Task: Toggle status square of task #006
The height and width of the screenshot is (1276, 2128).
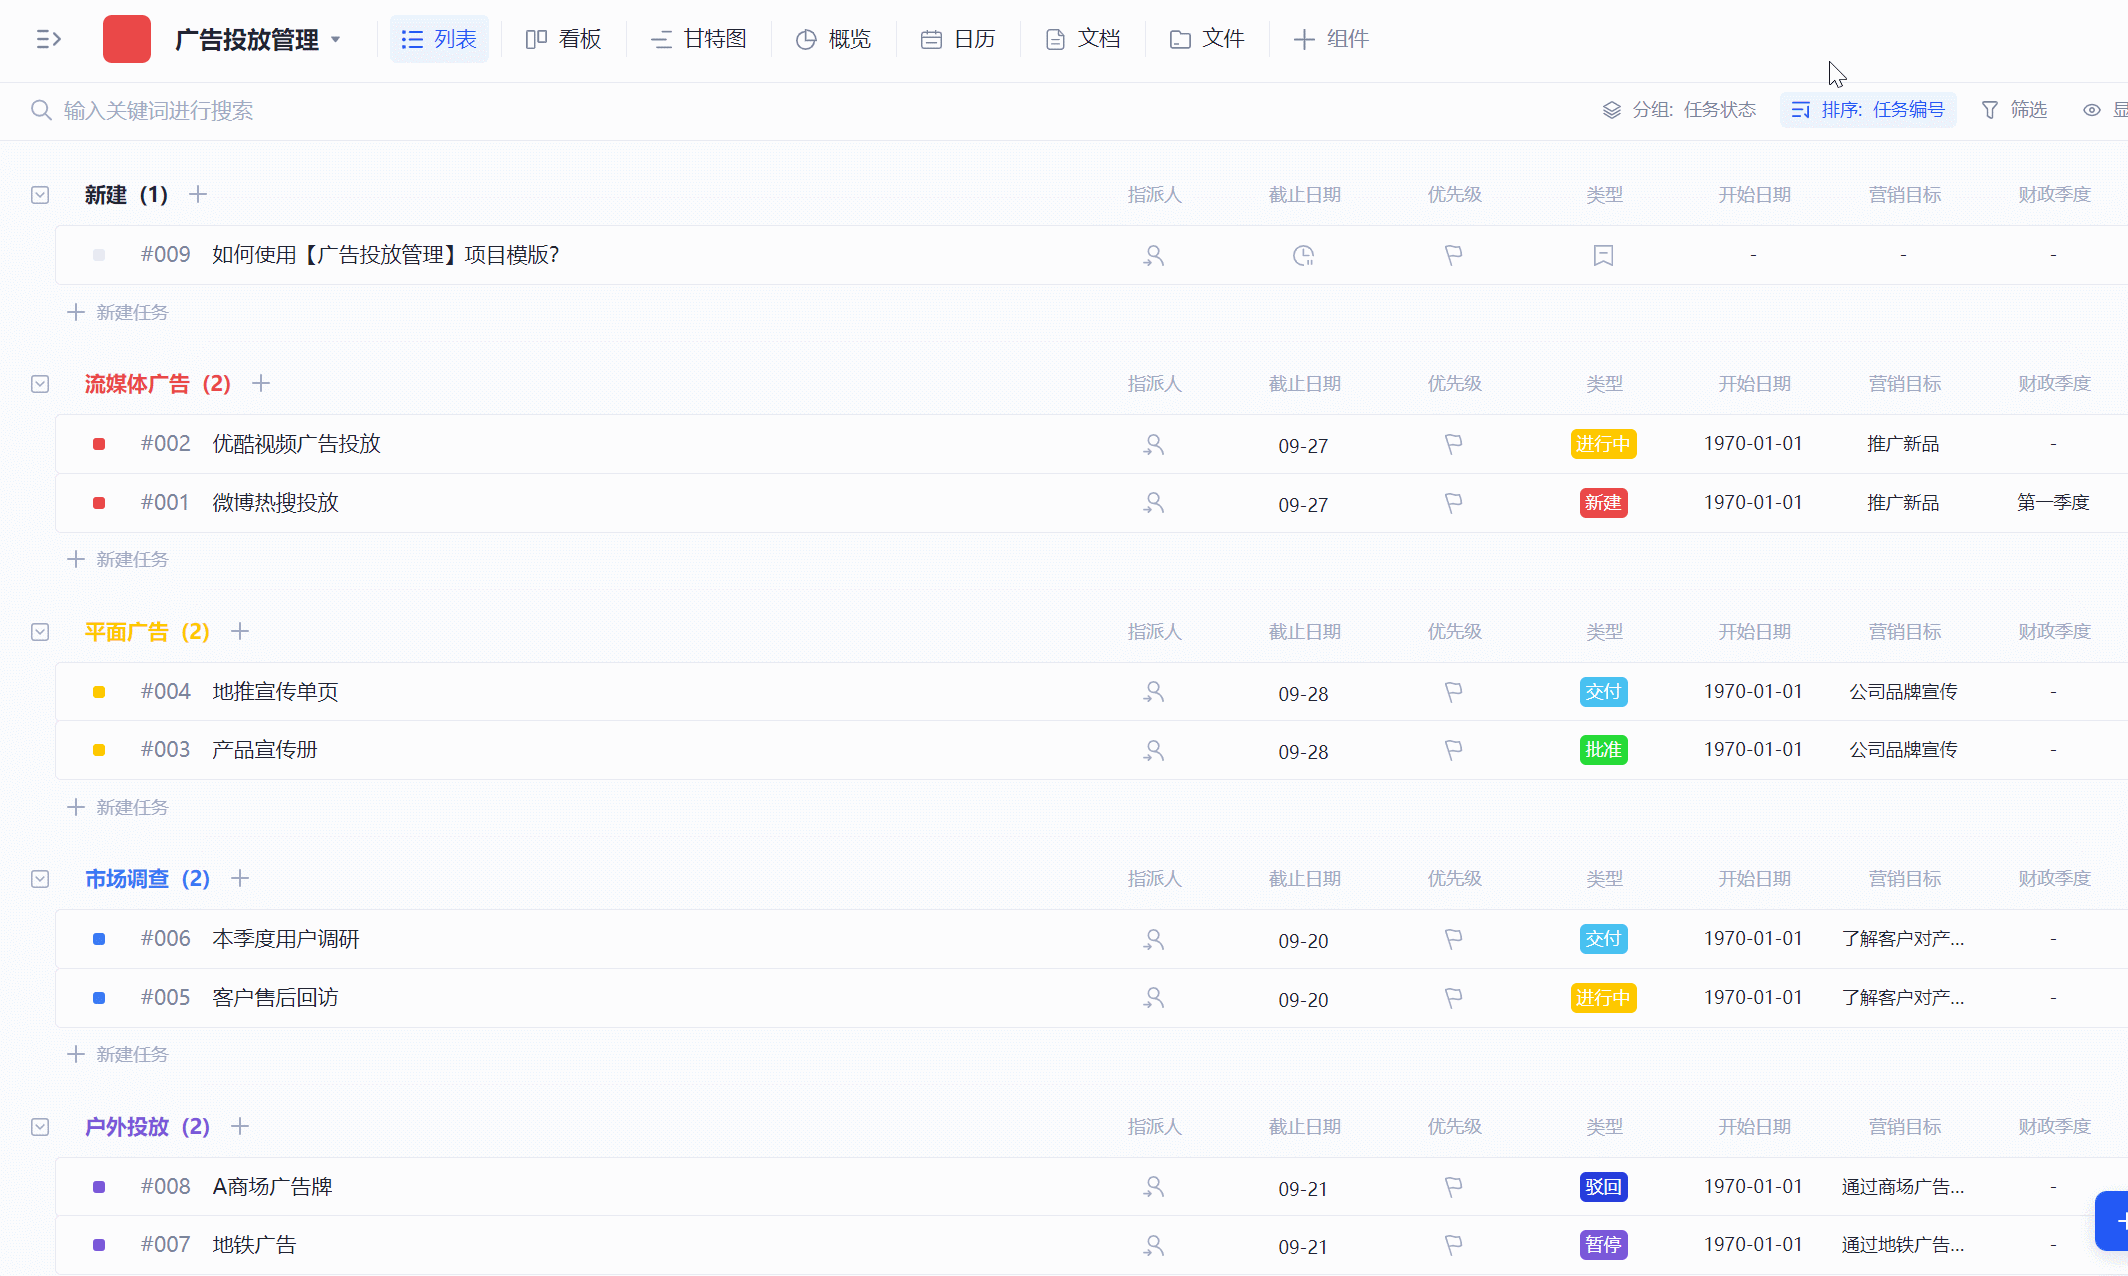Action: tap(99, 939)
